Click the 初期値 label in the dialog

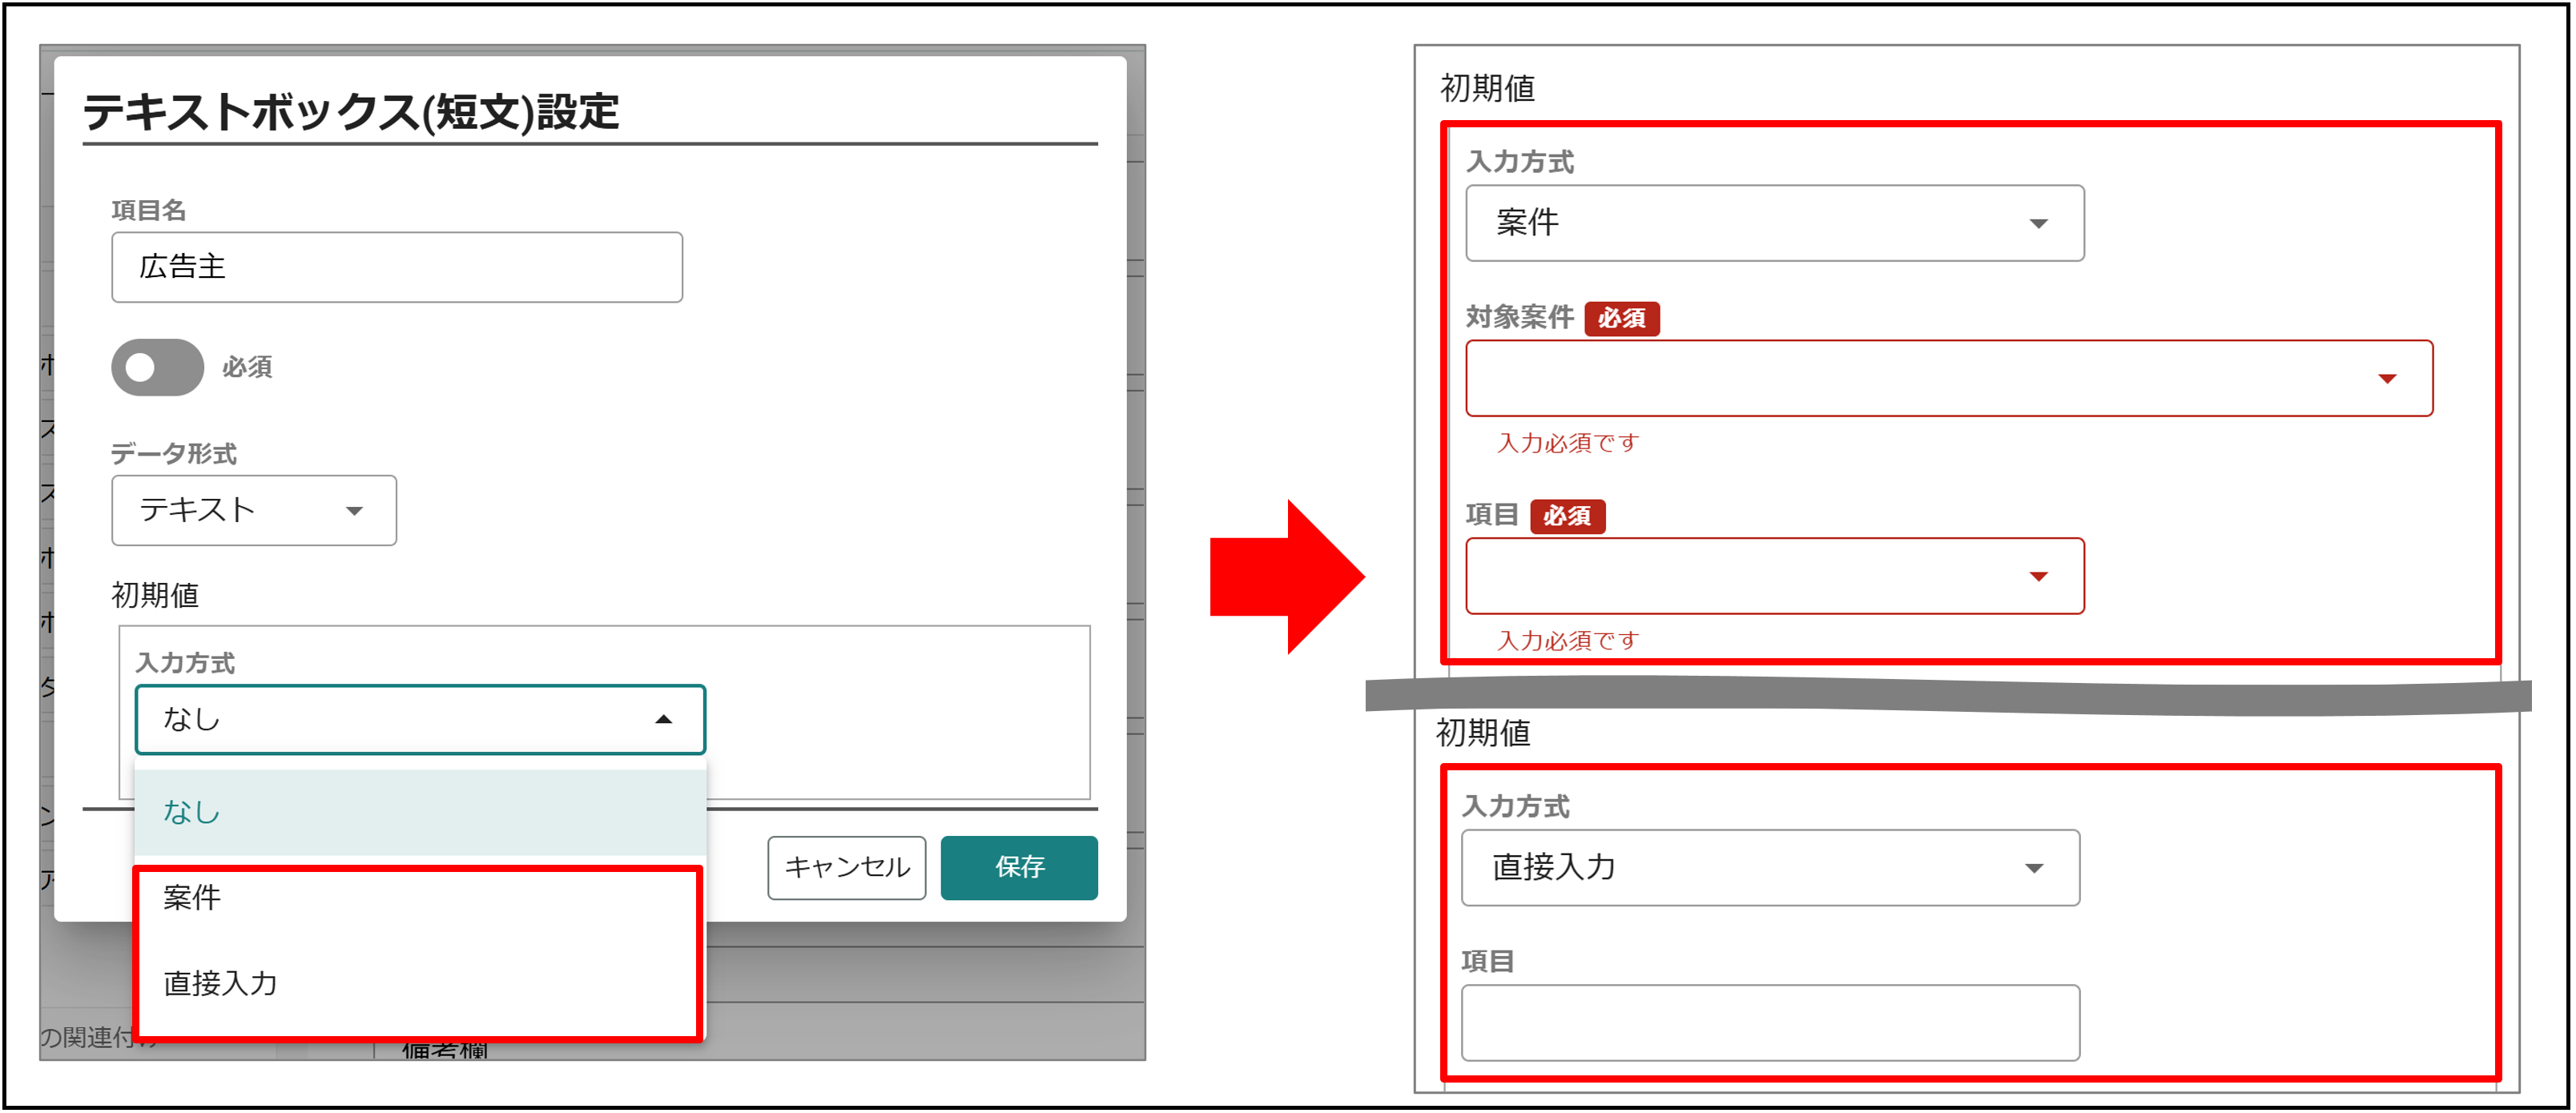pos(155,595)
